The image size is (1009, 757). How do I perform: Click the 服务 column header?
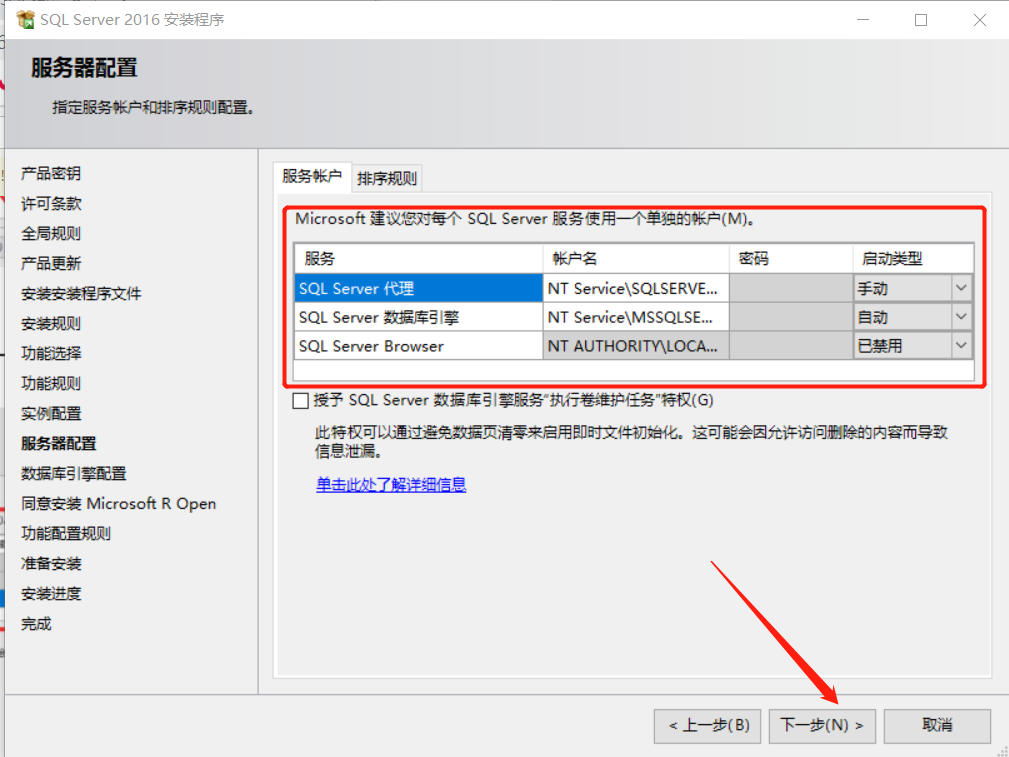[x=418, y=259]
